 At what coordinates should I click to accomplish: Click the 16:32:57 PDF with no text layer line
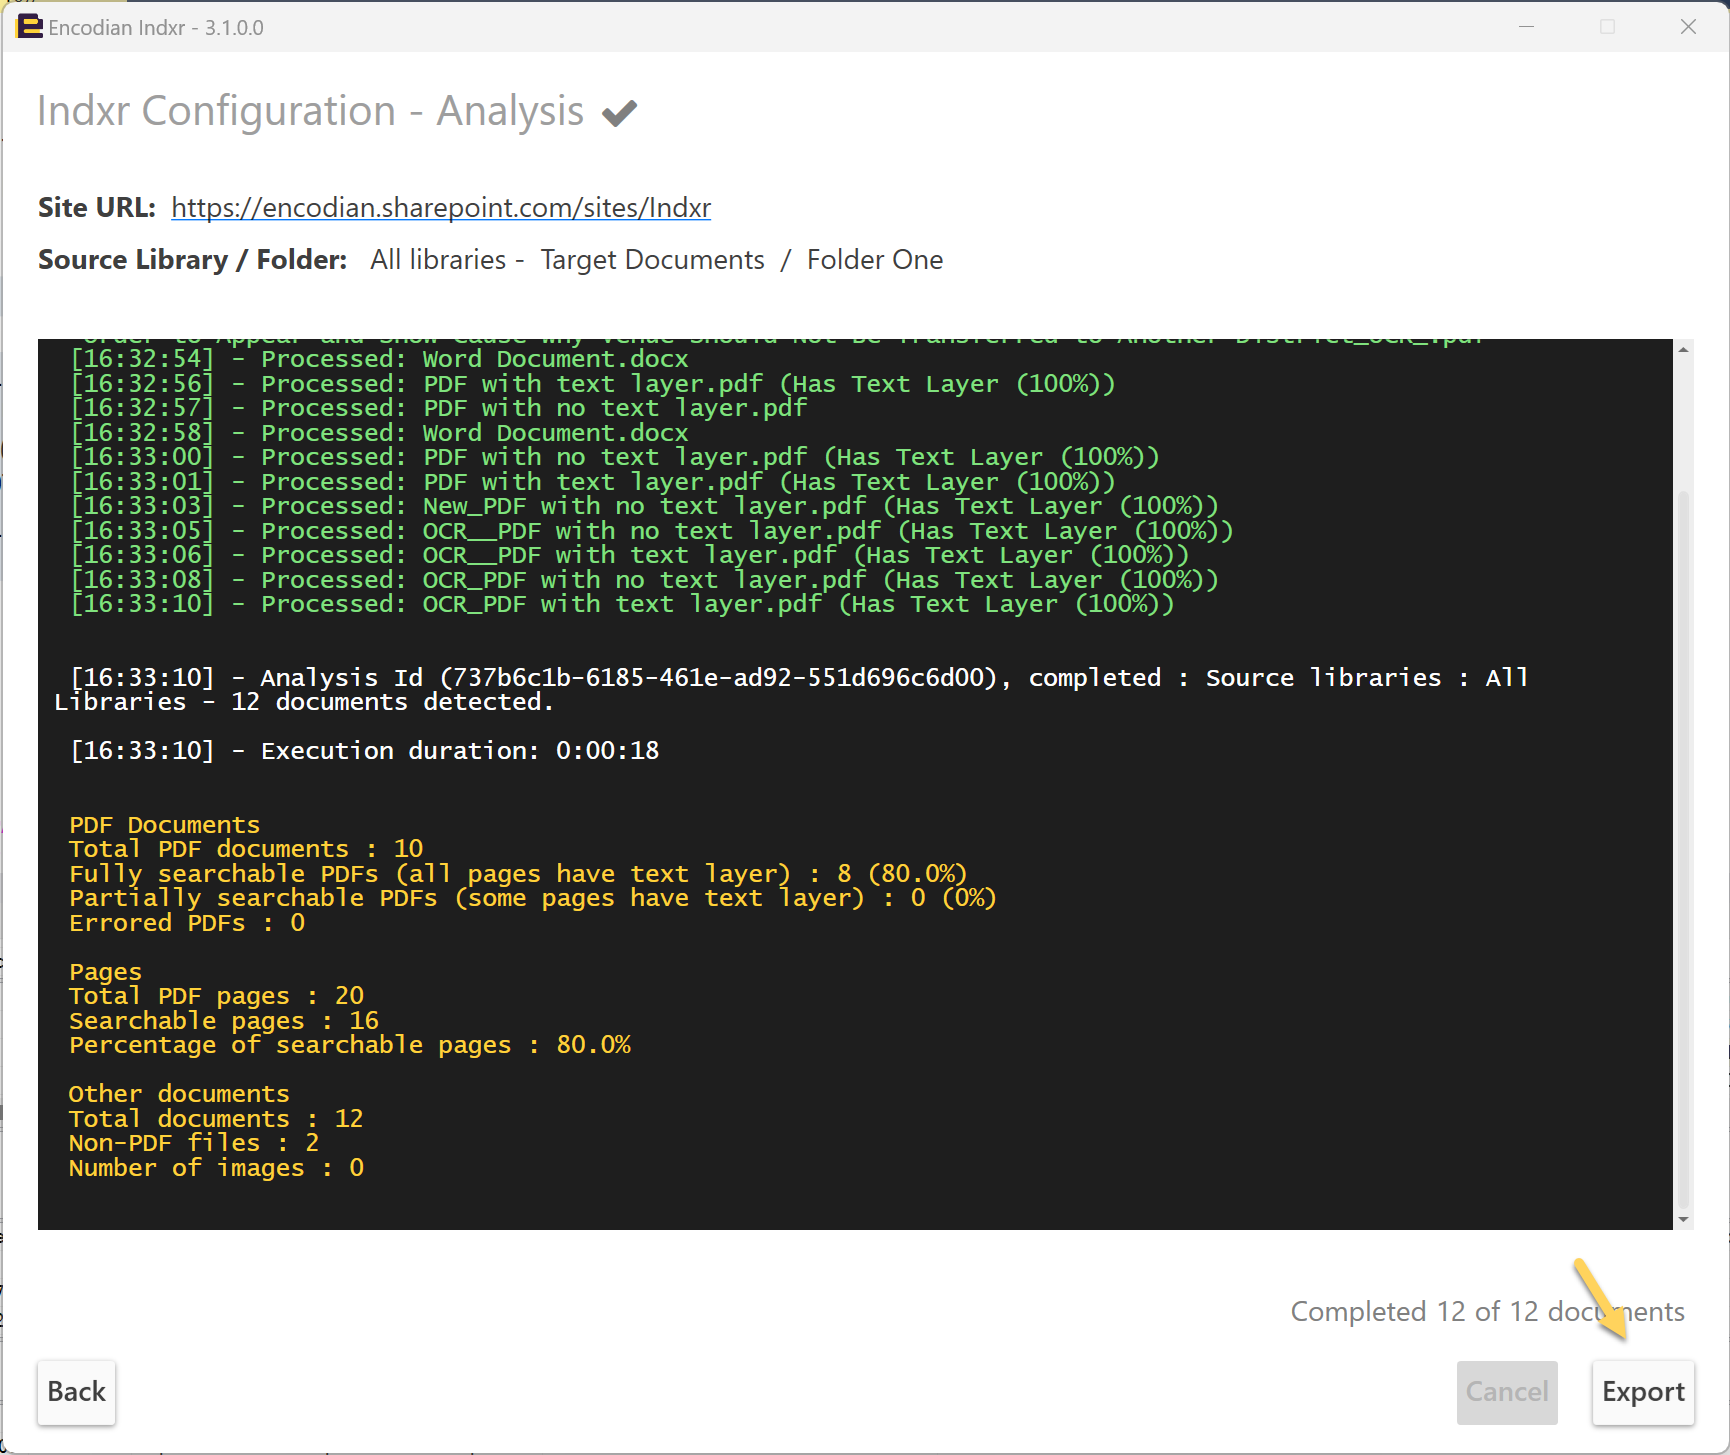439,408
